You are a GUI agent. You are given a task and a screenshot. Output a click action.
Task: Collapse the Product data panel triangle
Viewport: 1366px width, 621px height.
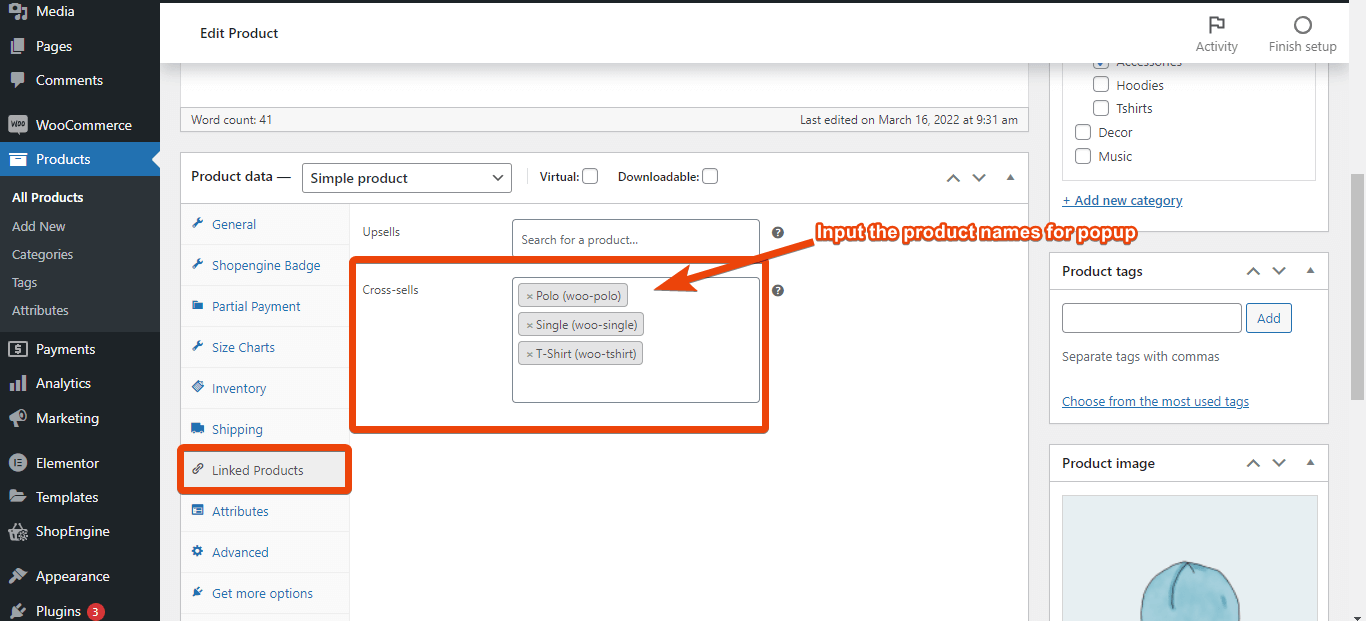click(1010, 177)
